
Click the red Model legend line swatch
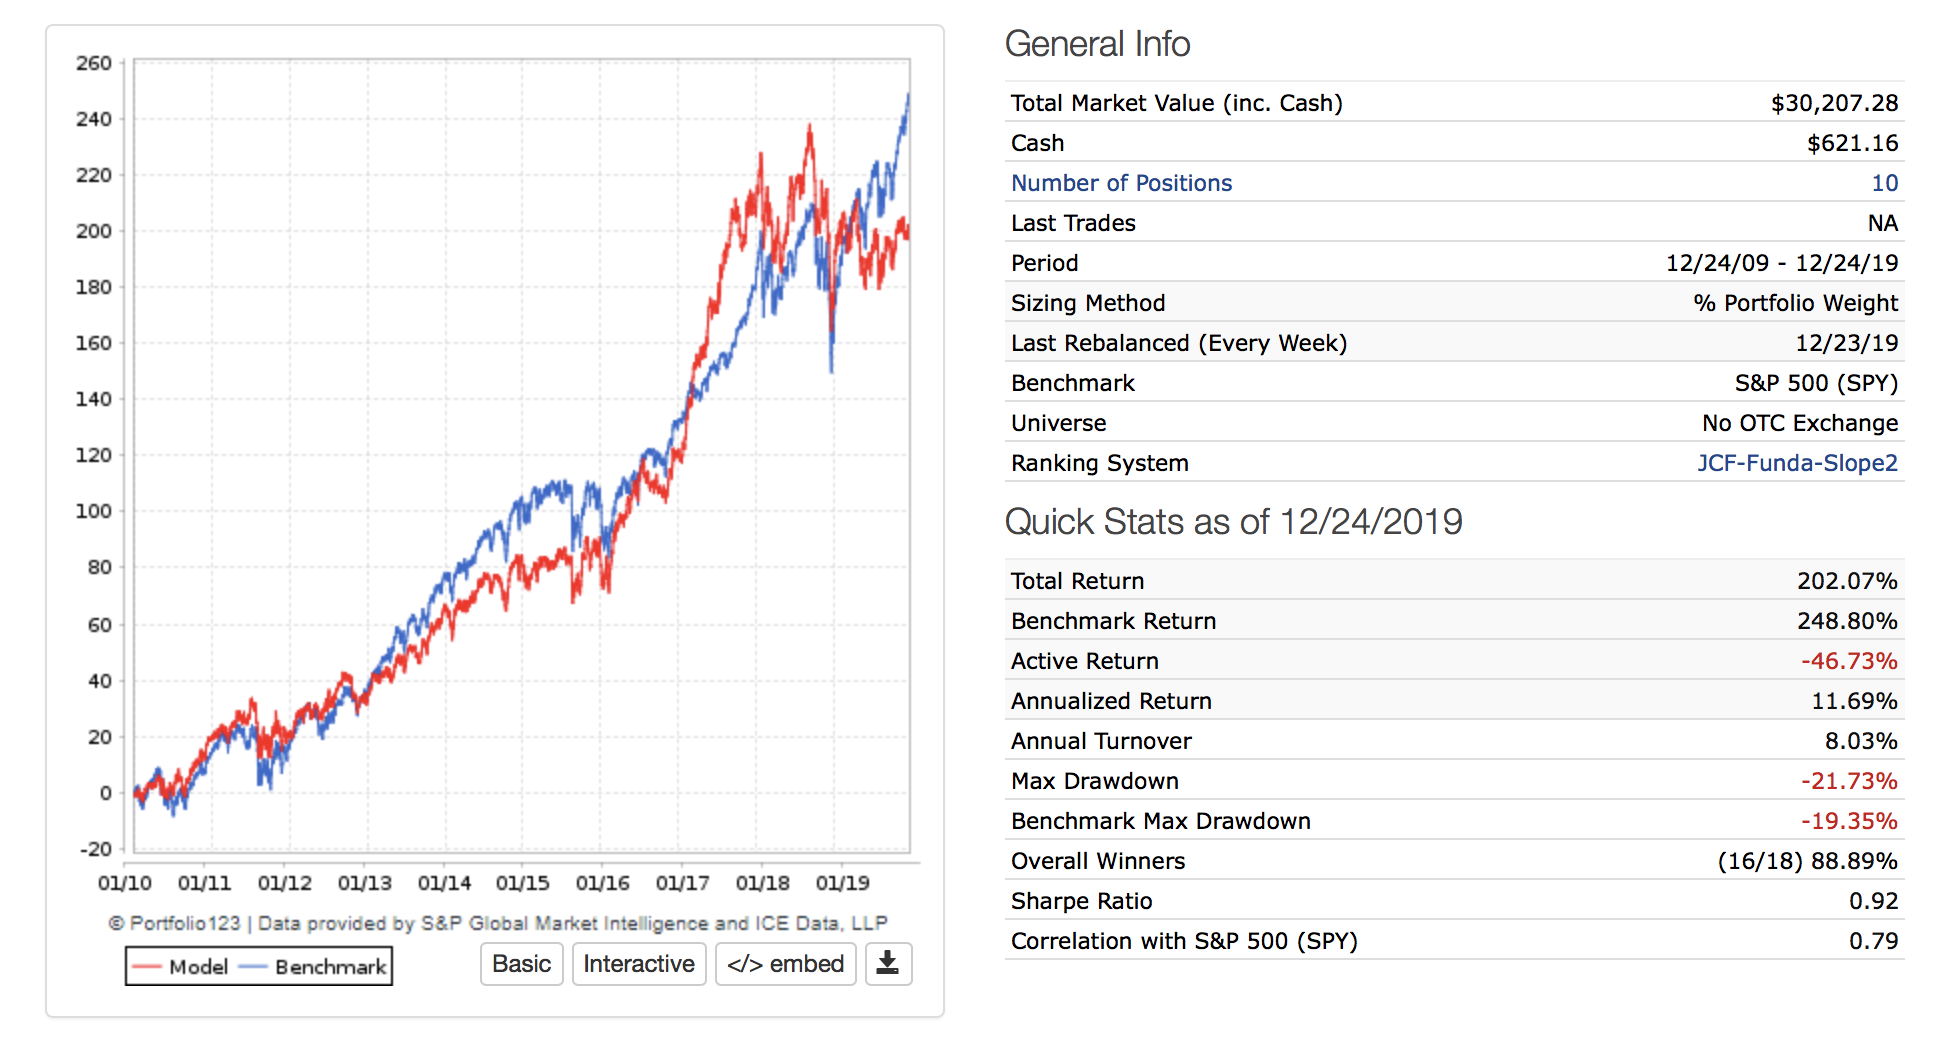pyautogui.click(x=147, y=967)
